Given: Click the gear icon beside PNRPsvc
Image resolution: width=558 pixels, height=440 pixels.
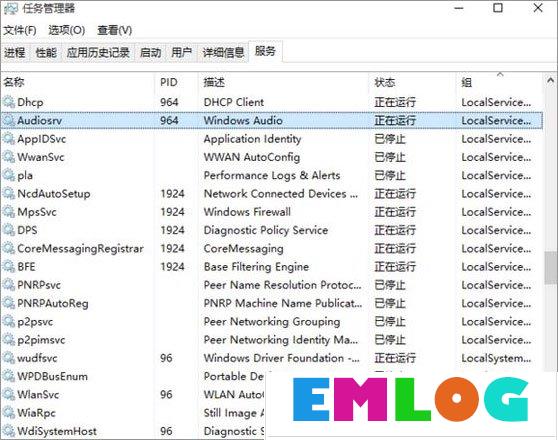Looking at the screenshot, I should [x=9, y=285].
